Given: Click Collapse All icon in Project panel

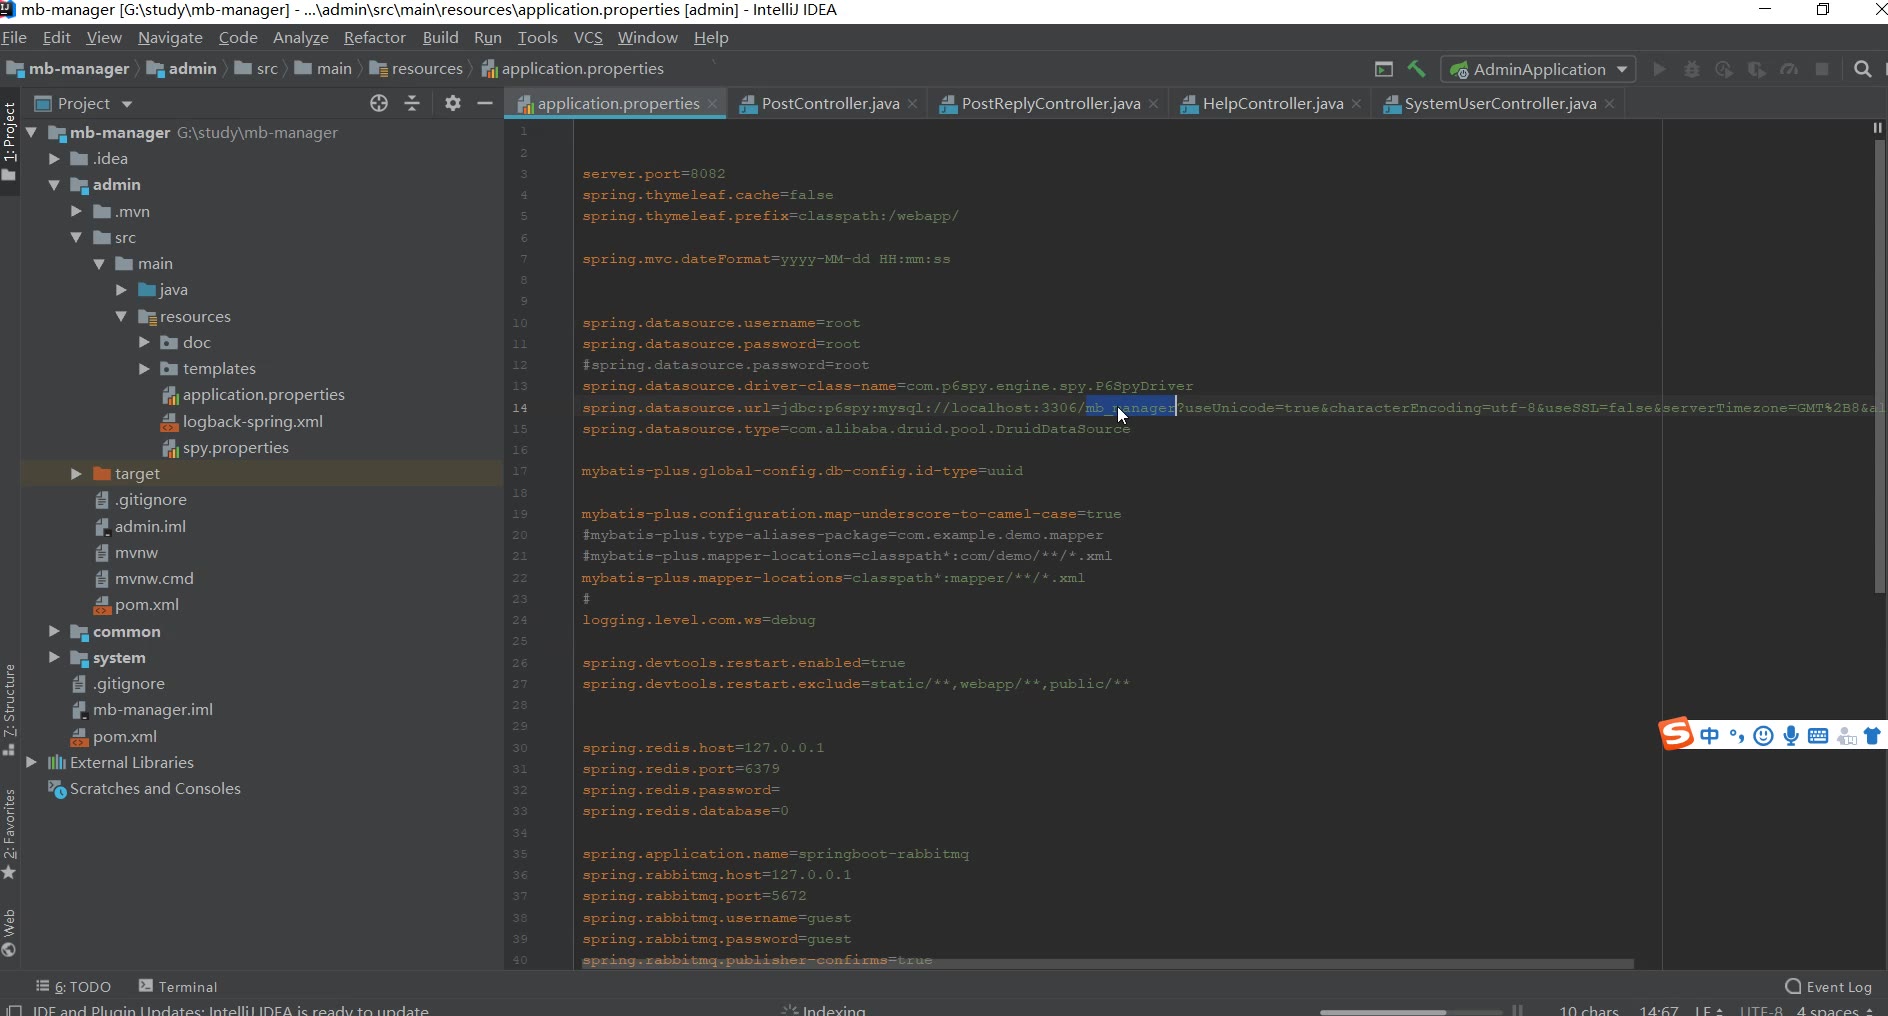Looking at the screenshot, I should pos(412,103).
